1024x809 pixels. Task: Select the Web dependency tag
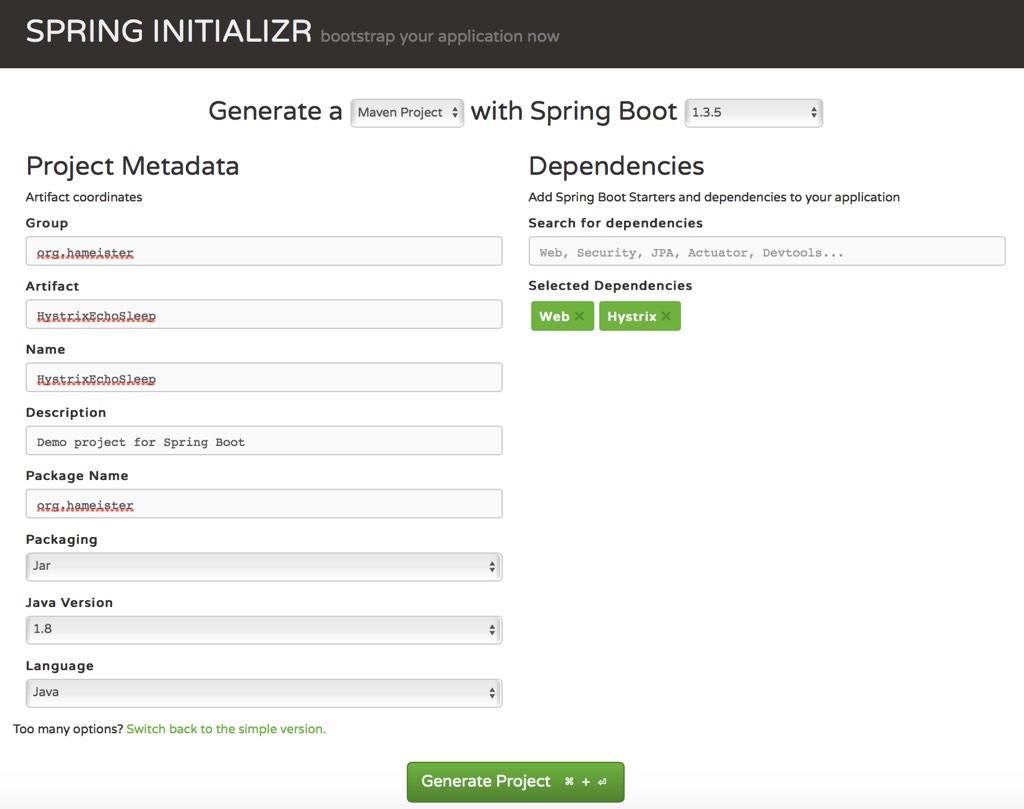(x=553, y=317)
